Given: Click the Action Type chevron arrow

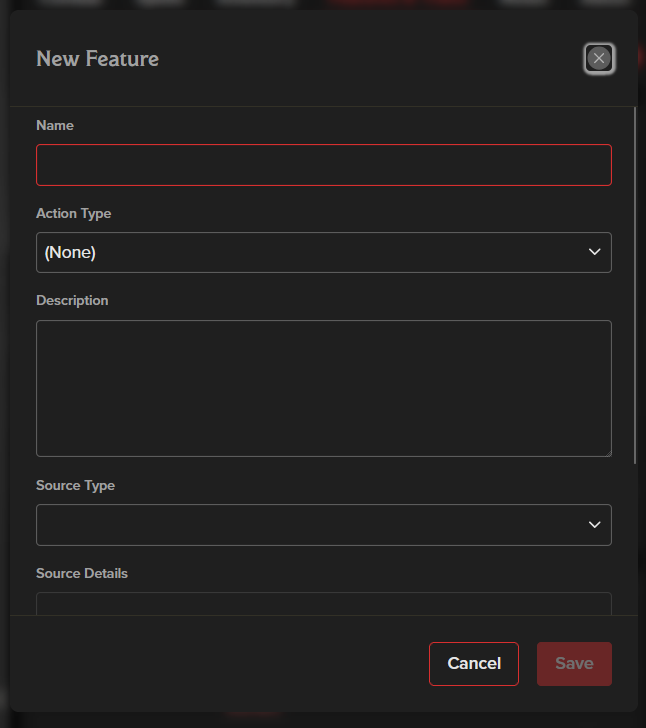Looking at the screenshot, I should pos(594,252).
